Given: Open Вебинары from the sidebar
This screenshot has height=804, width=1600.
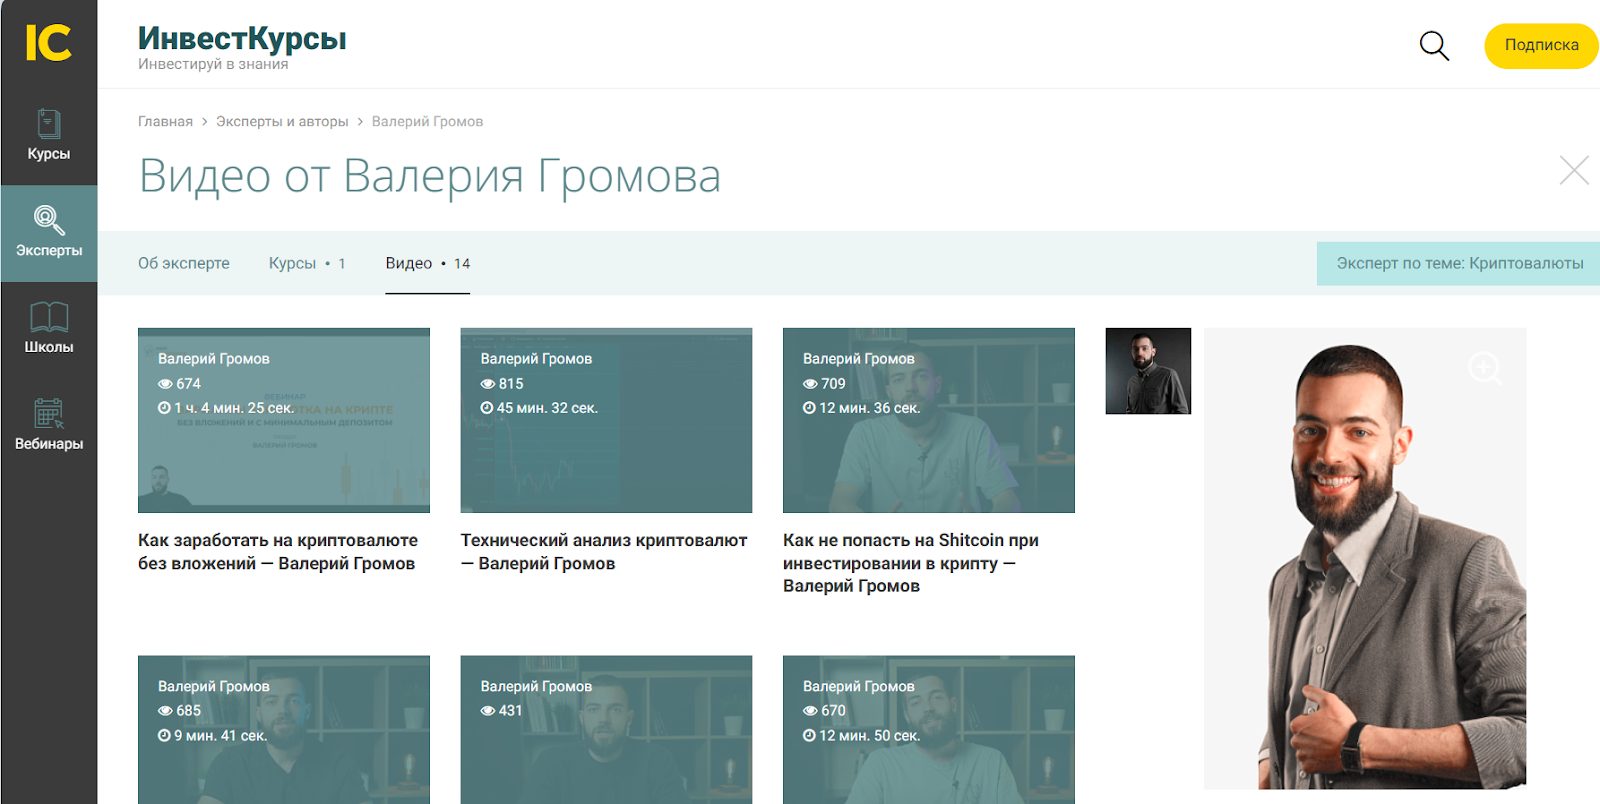Looking at the screenshot, I should [x=48, y=424].
